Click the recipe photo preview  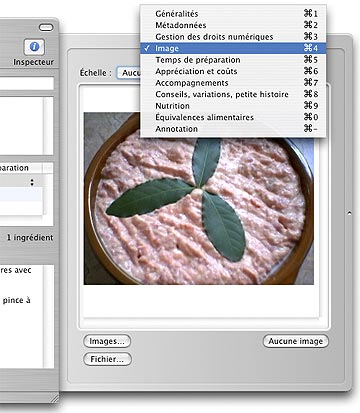pyautogui.click(x=199, y=198)
